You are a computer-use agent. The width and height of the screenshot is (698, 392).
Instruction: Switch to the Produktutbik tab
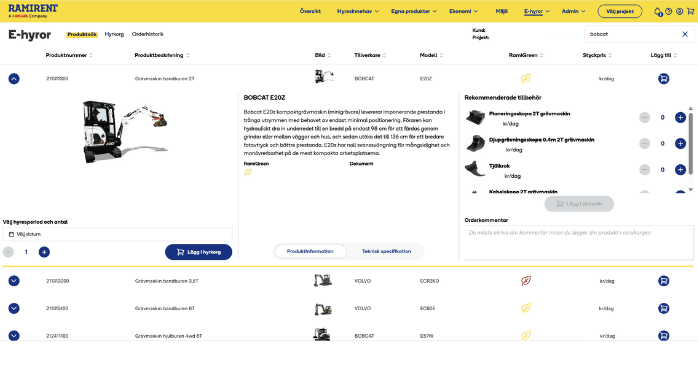pos(82,34)
